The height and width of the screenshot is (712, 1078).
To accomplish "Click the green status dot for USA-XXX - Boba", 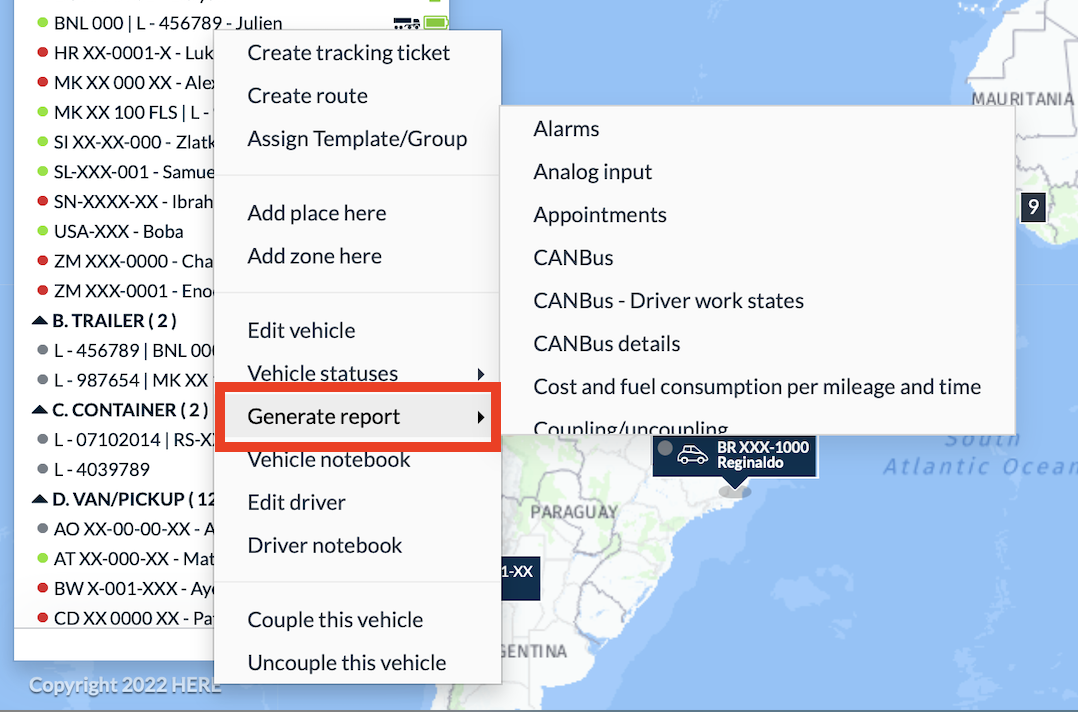I will tap(43, 231).
